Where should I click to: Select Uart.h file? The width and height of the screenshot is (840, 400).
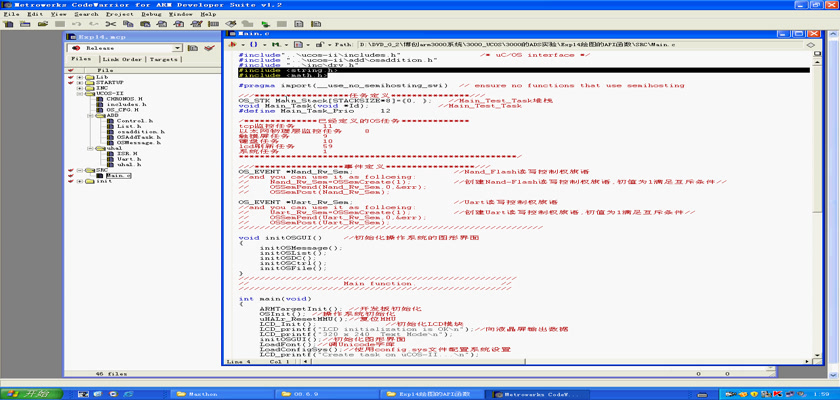click(129, 159)
